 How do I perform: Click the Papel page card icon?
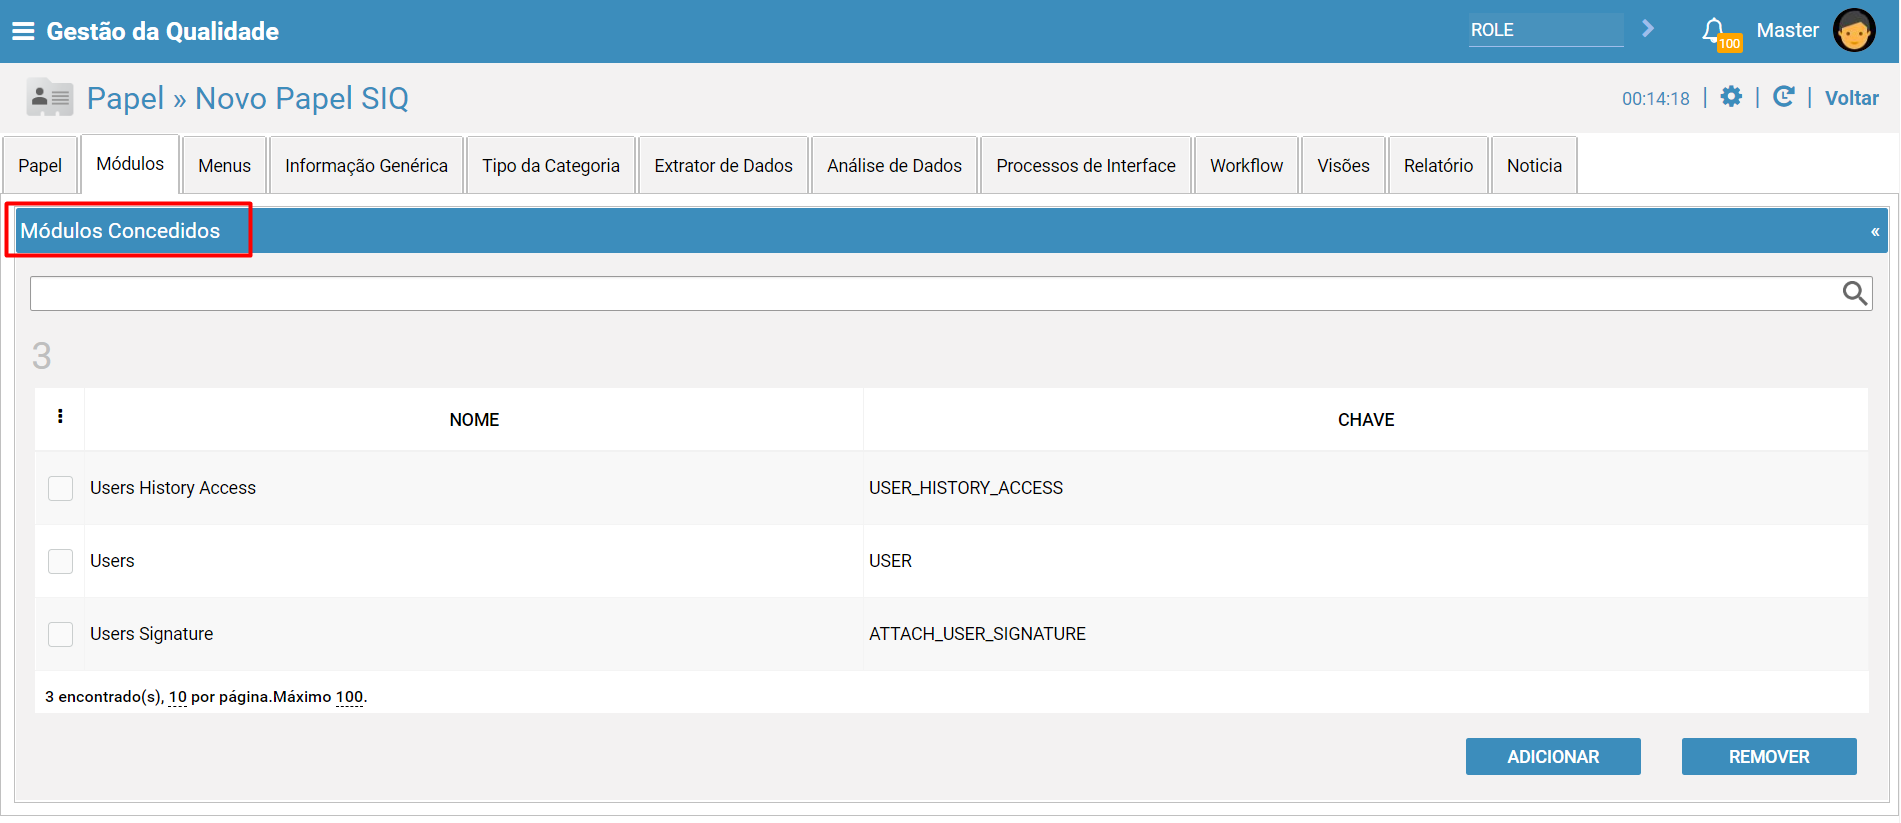(x=49, y=98)
